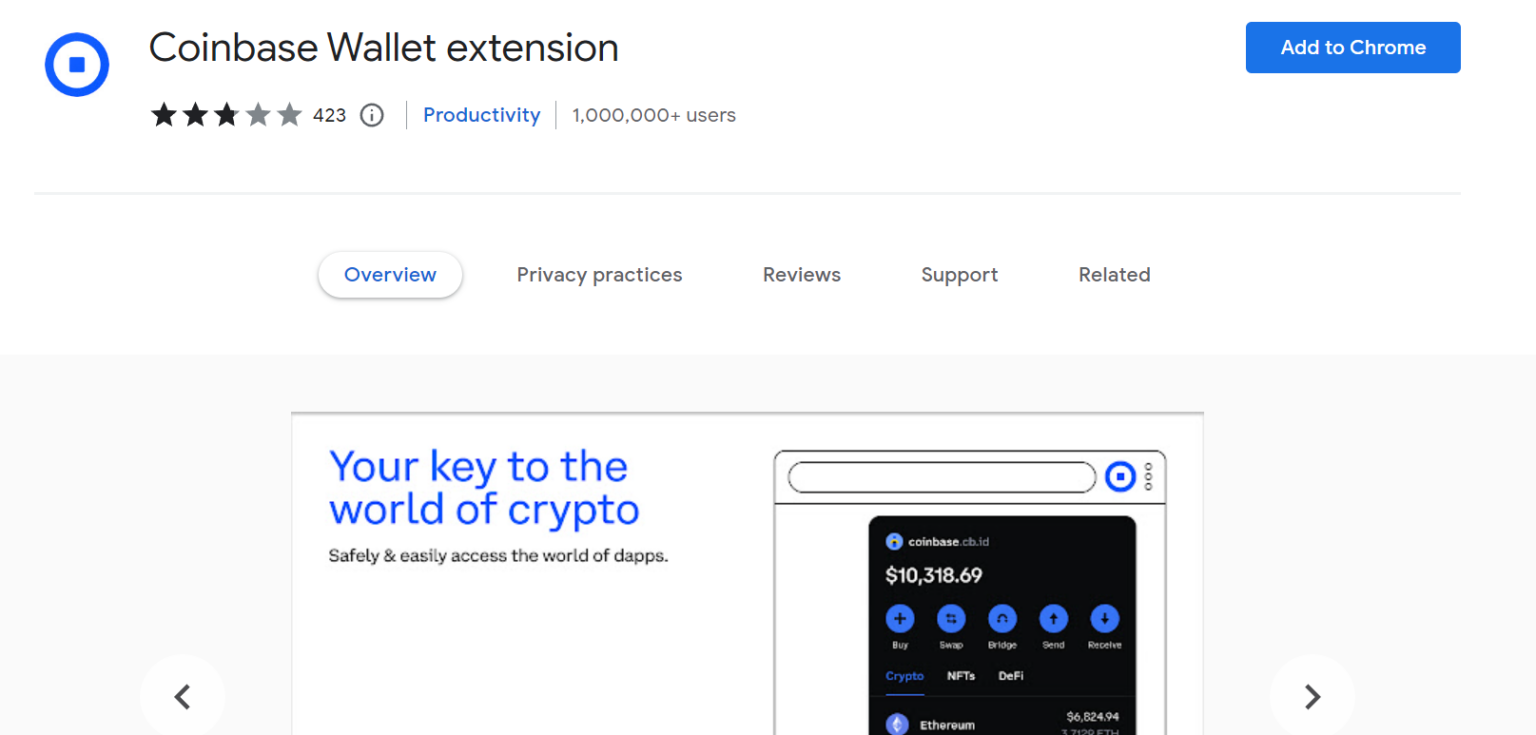Select the Buy icon in the wallet preview
The height and width of the screenshot is (735, 1536).
pos(899,620)
